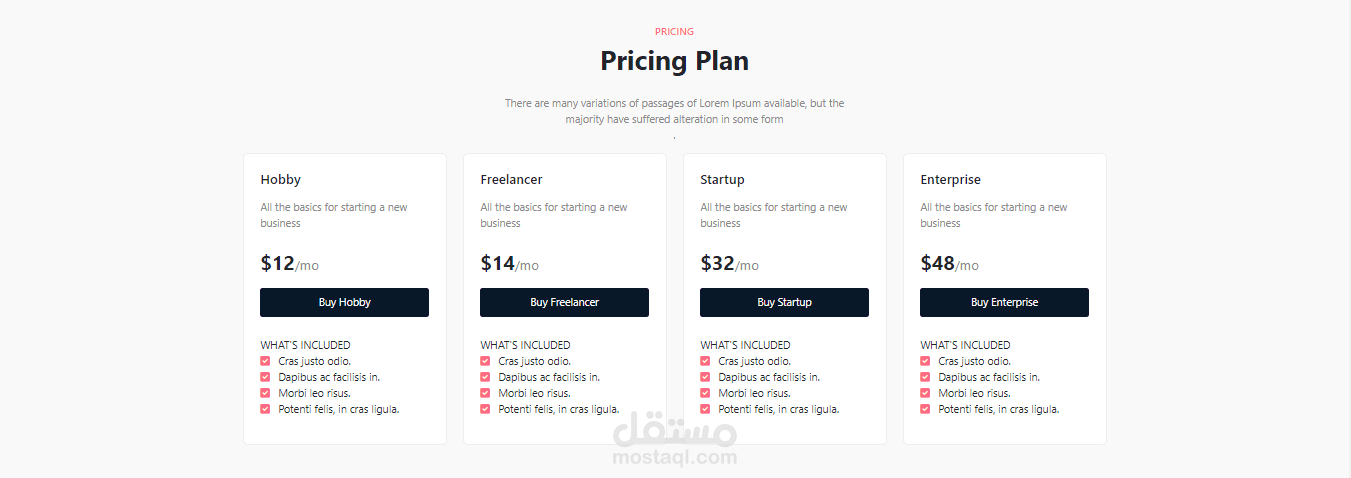The height and width of the screenshot is (478, 1351).
Task: Toggle Enterprise's 'Dapibus ac facilisis in' checkbox
Action: click(x=925, y=377)
